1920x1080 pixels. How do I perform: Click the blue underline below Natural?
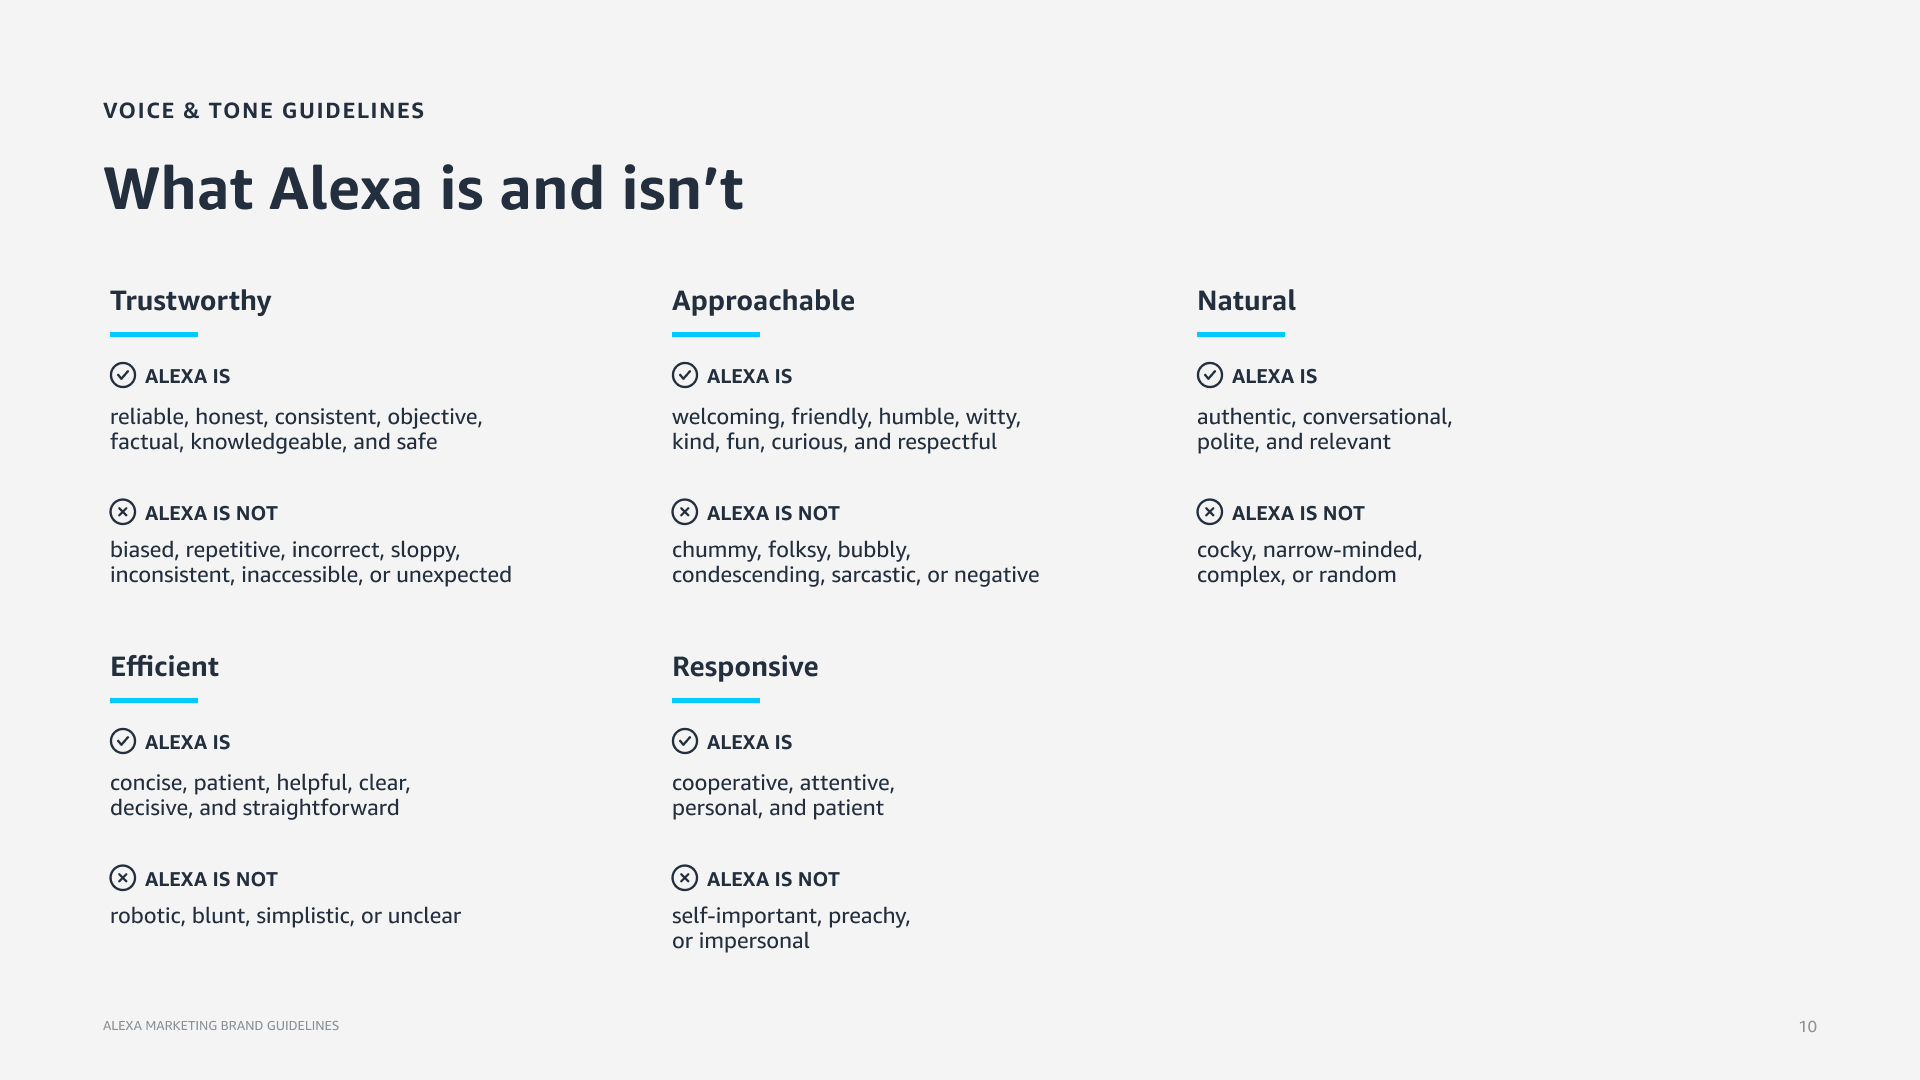coord(1241,334)
